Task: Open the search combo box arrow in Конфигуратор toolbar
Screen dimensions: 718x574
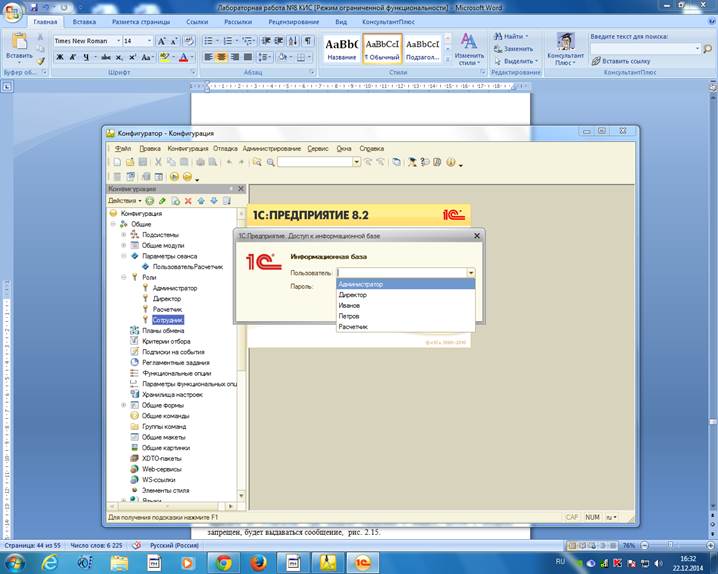Action: click(x=356, y=162)
